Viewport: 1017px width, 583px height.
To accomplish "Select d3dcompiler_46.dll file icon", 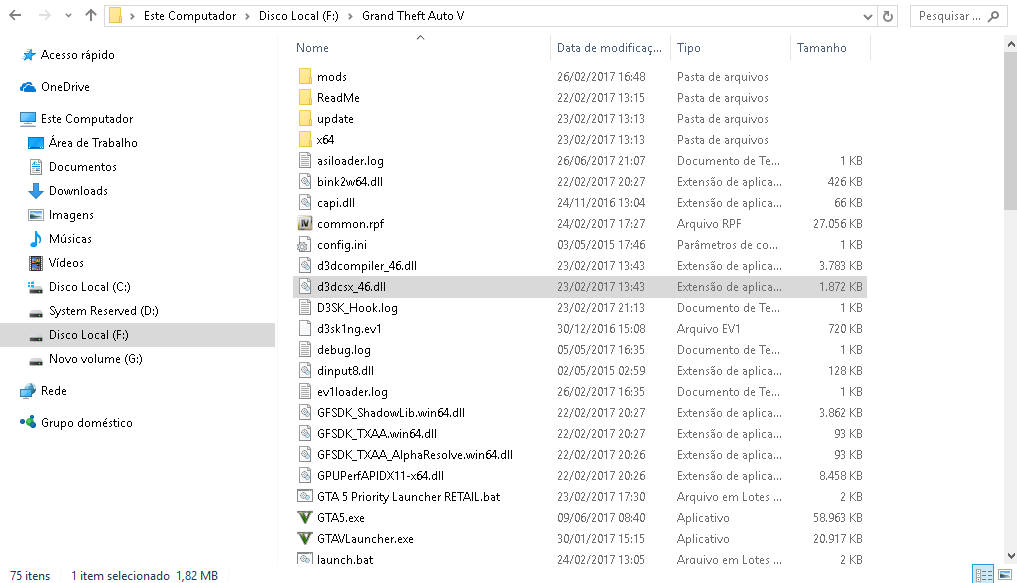I will [x=305, y=265].
